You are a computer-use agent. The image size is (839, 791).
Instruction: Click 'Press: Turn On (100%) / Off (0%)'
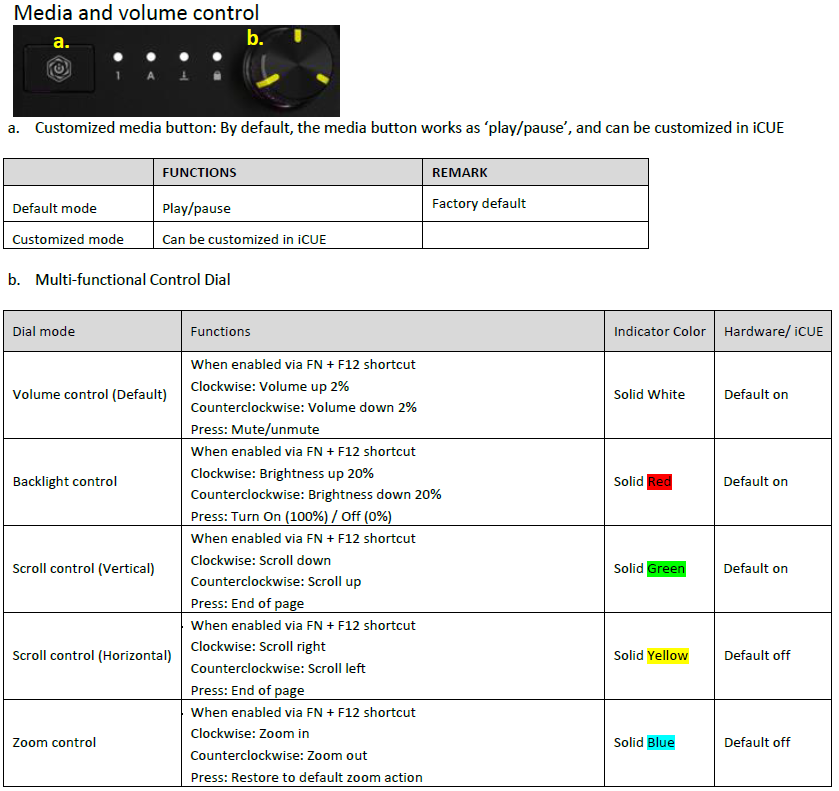291,516
